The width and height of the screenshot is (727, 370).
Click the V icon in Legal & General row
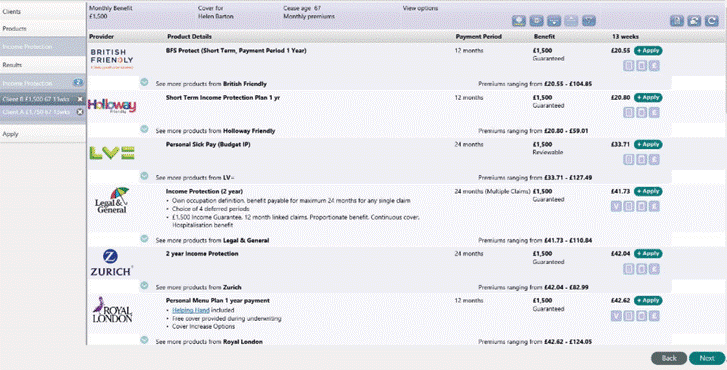(616, 206)
